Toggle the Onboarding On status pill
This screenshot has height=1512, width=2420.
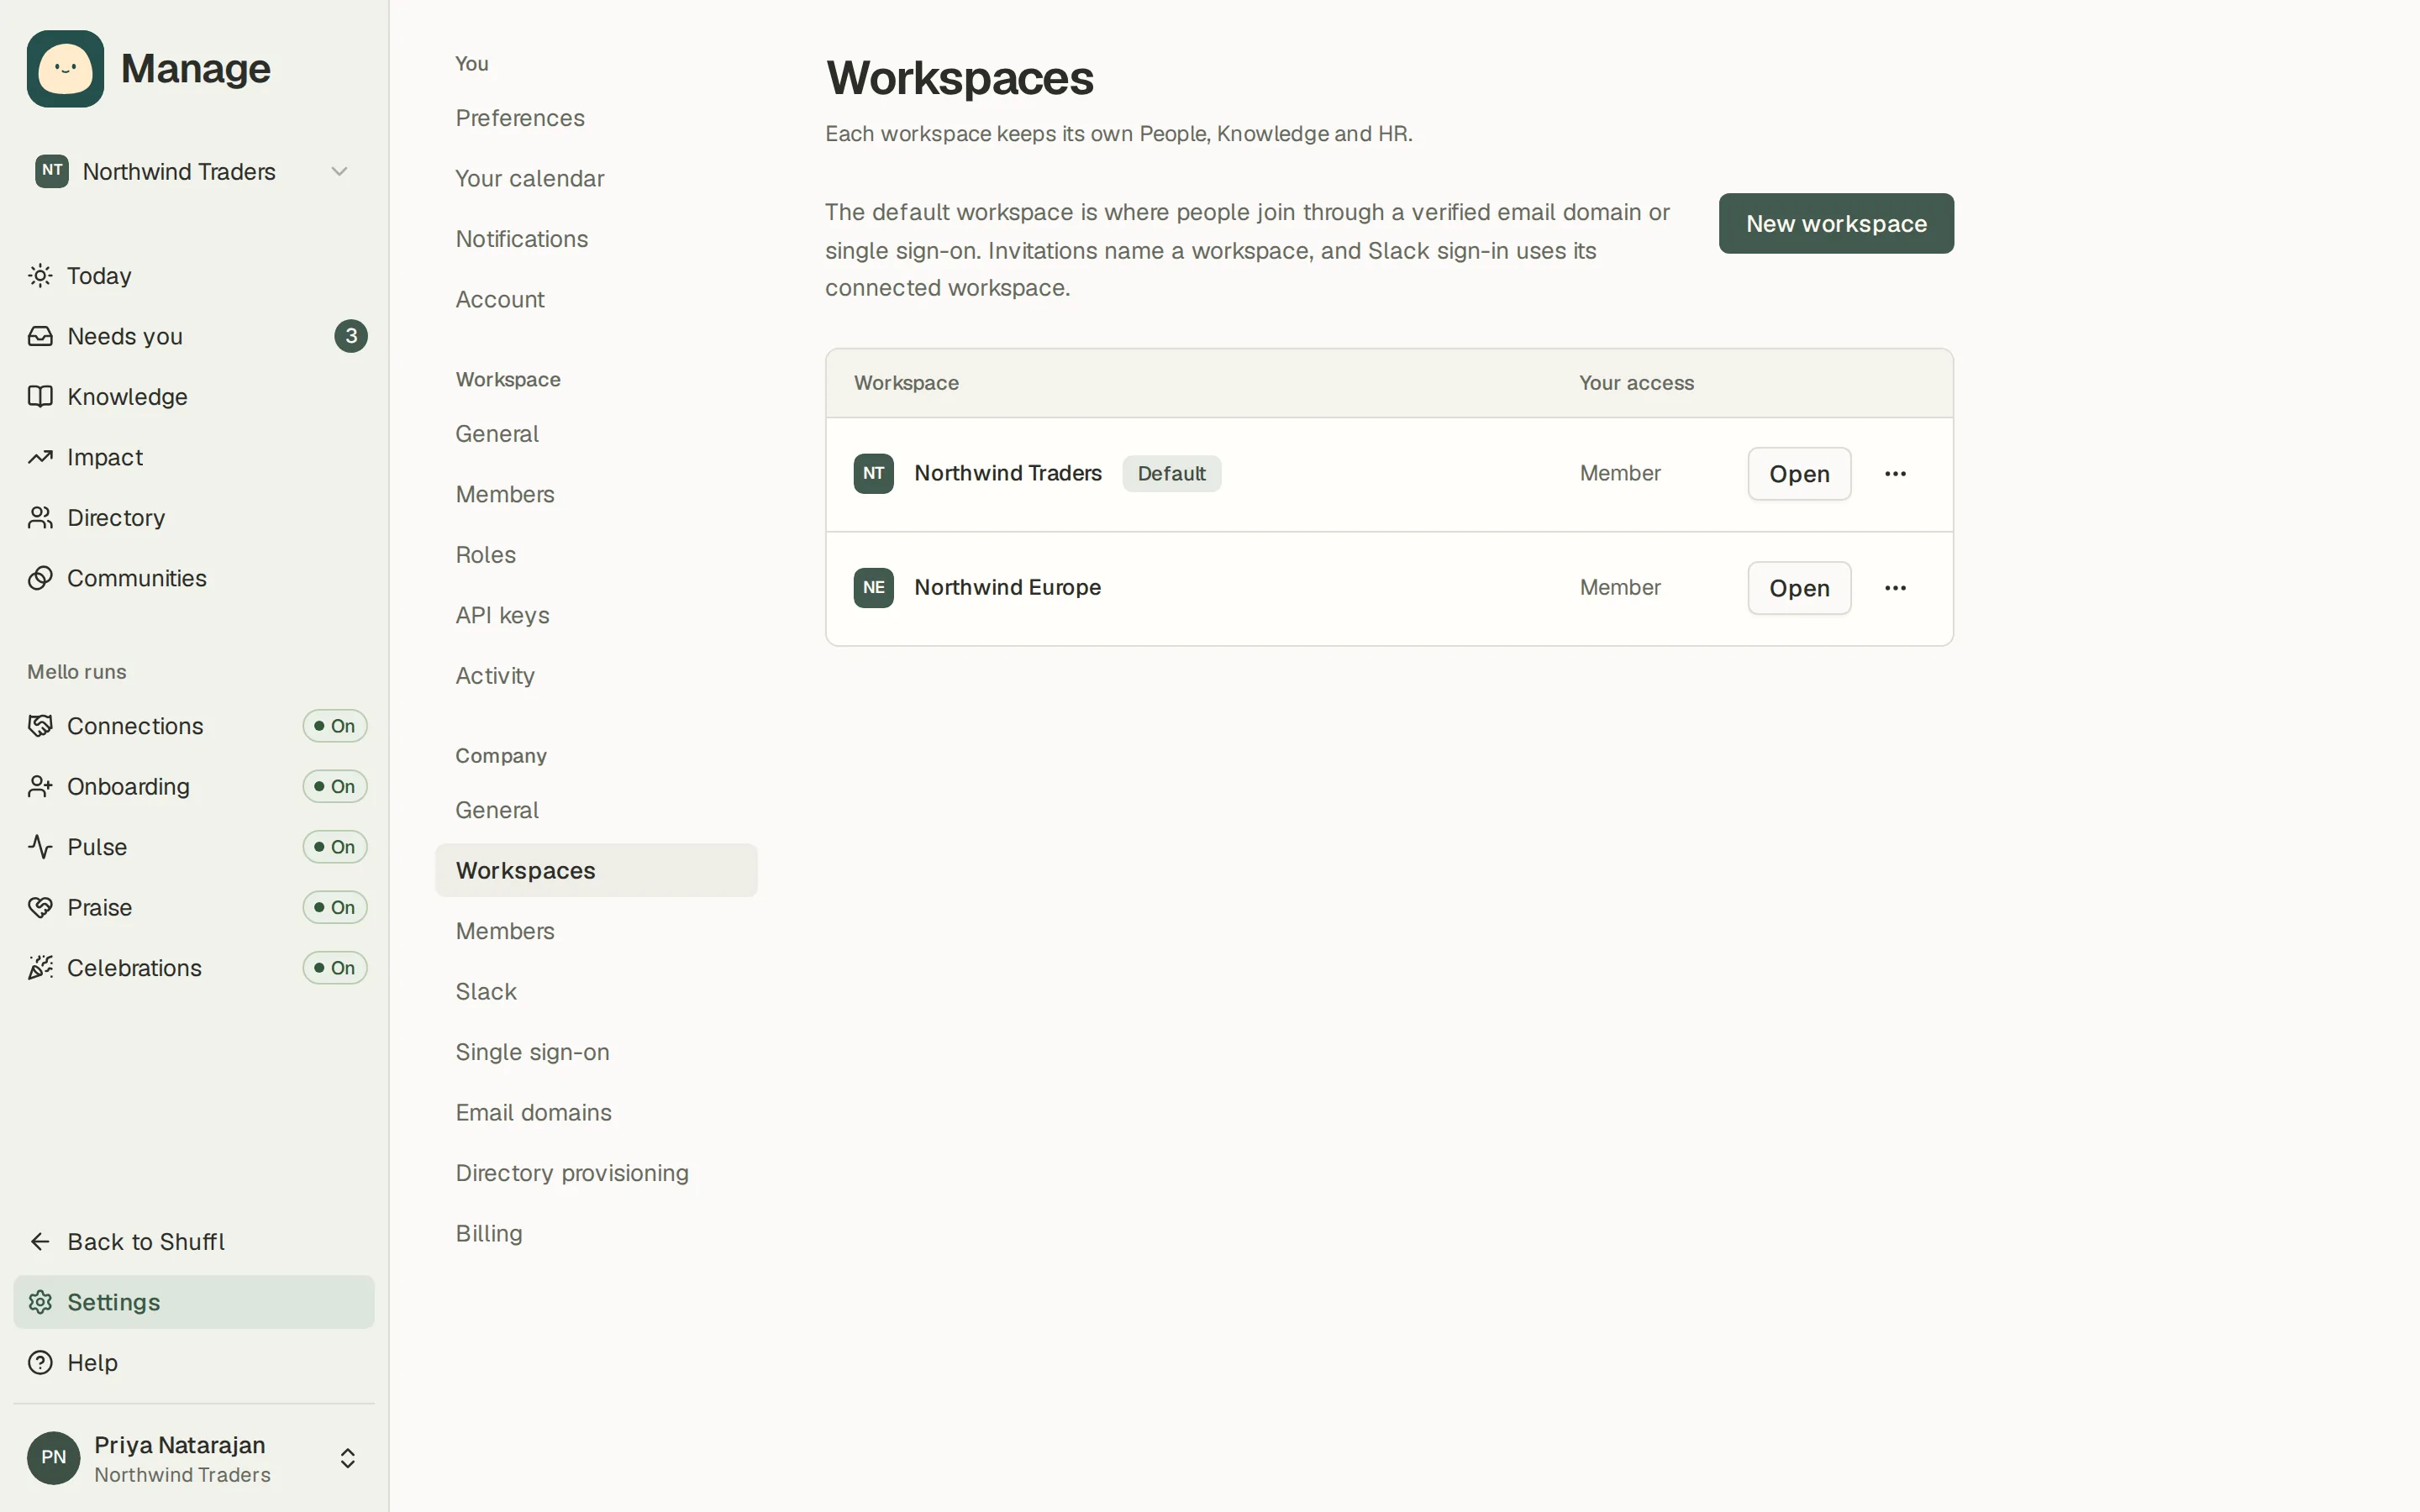(x=335, y=787)
